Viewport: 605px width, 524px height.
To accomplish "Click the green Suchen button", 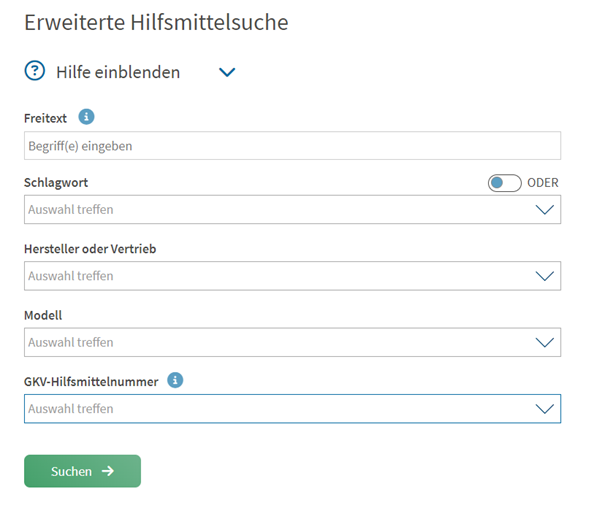I will coord(83,471).
